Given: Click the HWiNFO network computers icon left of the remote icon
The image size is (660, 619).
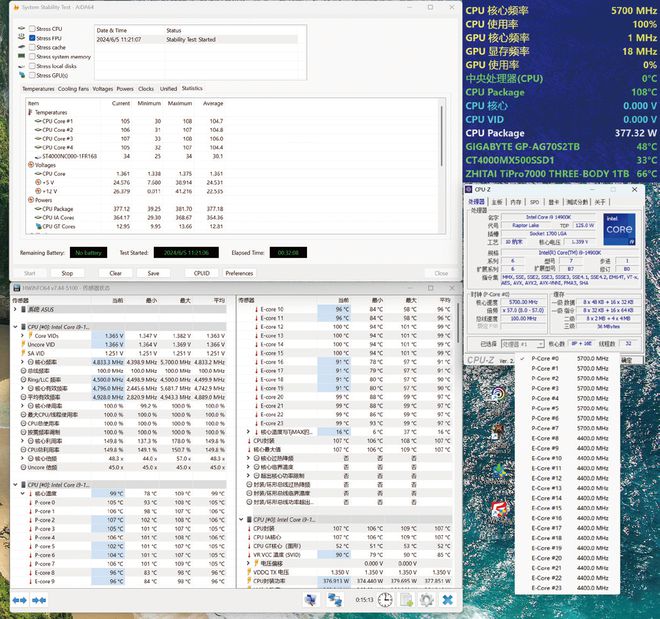Looking at the screenshot, I should point(311,600).
